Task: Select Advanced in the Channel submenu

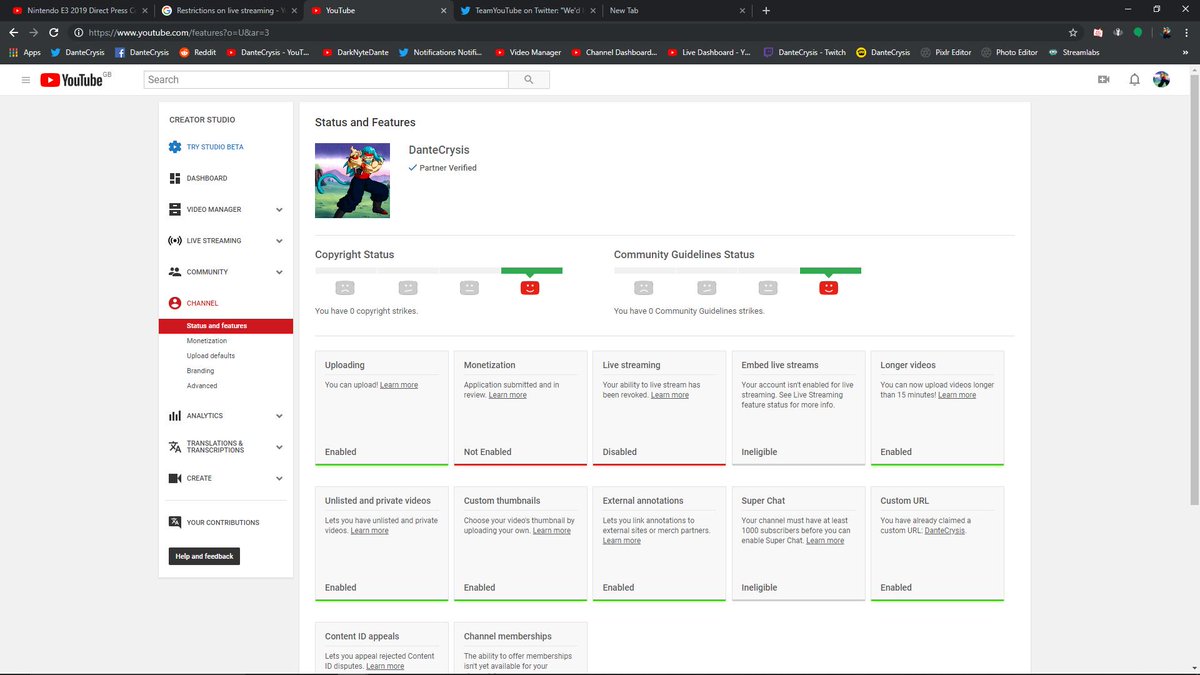Action: point(202,386)
